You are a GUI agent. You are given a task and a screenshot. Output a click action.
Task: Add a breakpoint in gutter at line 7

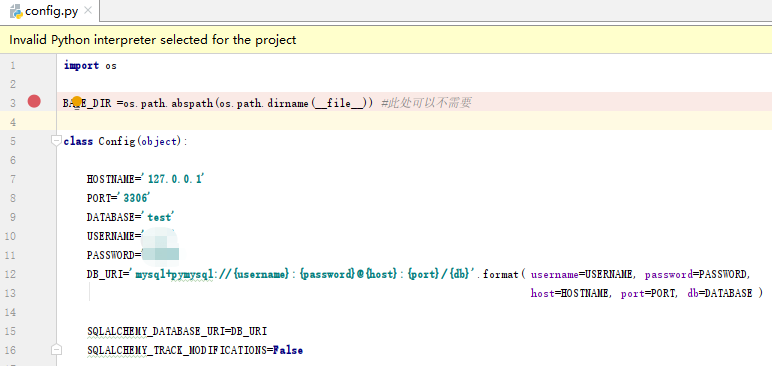(34, 179)
